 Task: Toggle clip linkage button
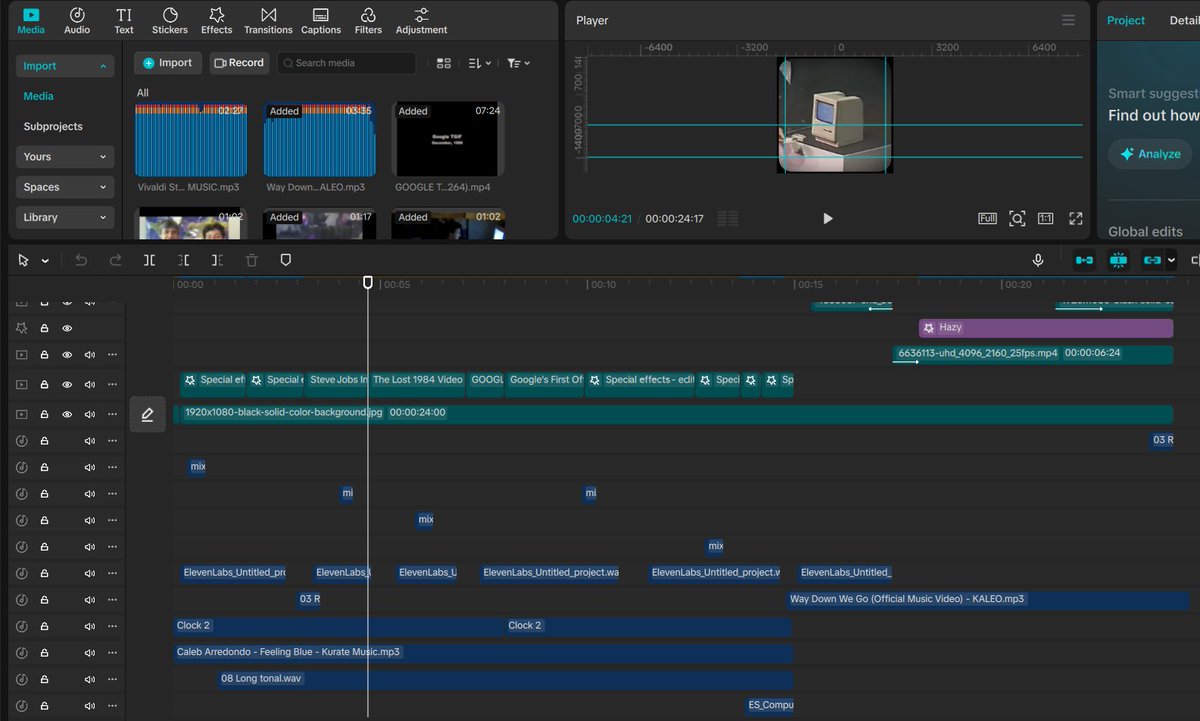pos(1152,260)
